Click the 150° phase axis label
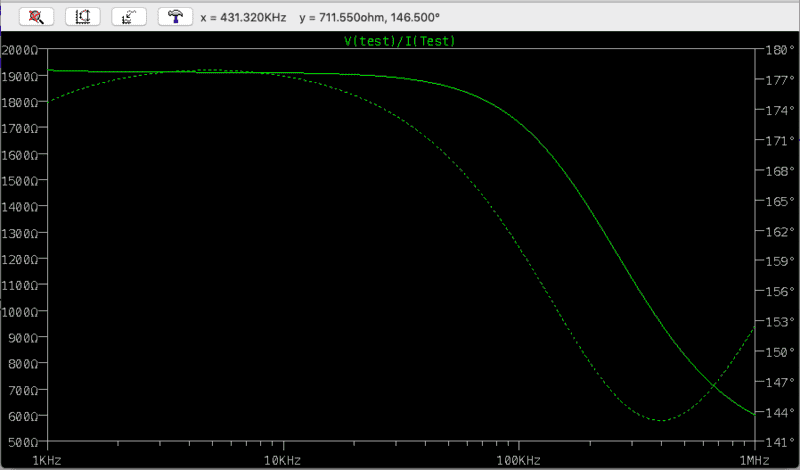Viewport: 800px width, 470px height. point(779,352)
